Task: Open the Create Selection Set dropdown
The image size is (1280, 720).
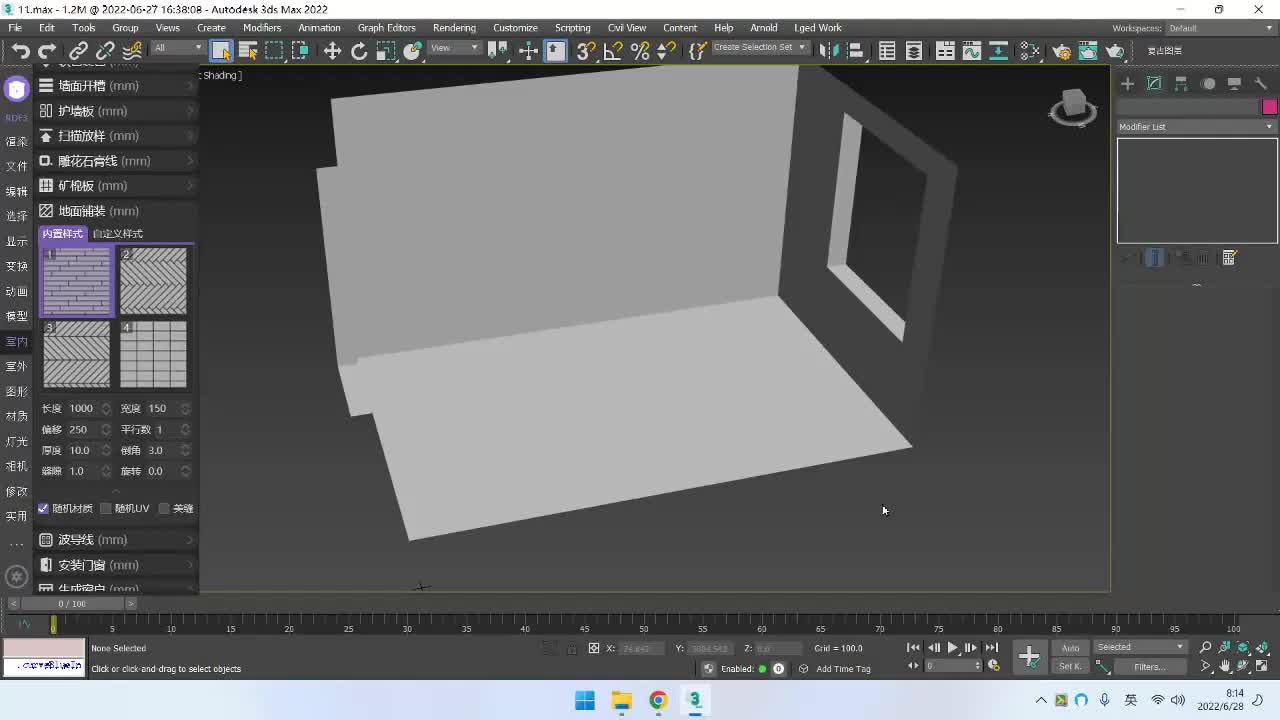Action: 759,47
